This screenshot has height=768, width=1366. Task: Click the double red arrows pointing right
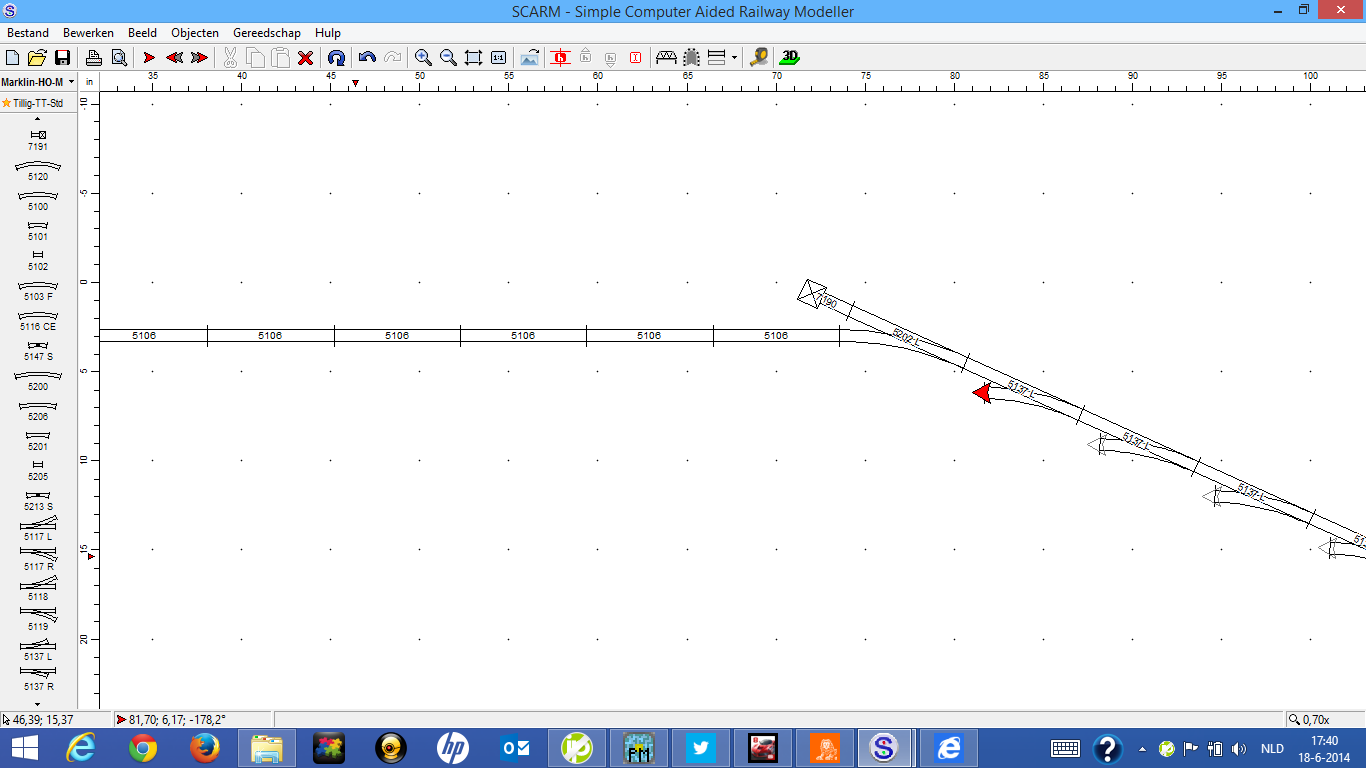199,58
